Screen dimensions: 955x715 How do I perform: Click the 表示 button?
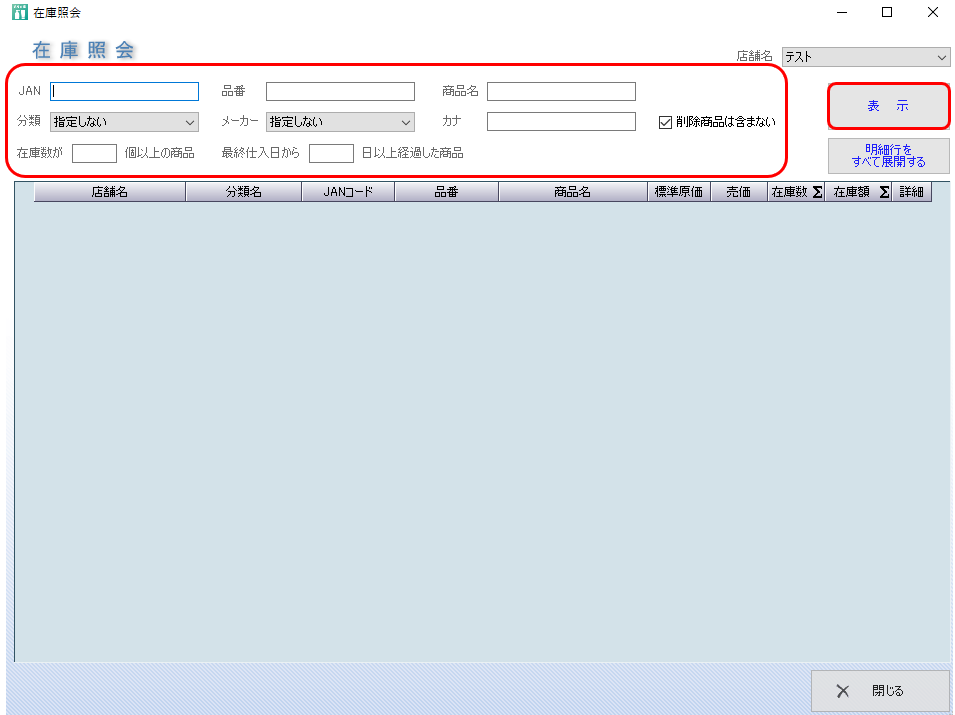(x=888, y=106)
